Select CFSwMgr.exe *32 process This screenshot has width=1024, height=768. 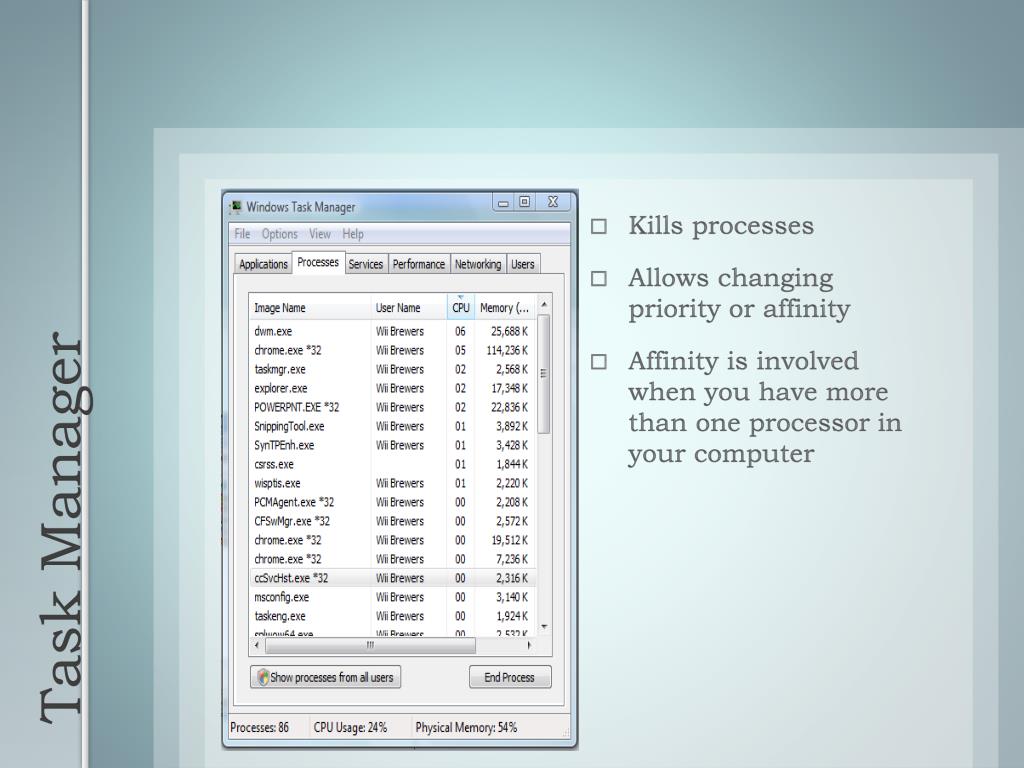coord(392,521)
